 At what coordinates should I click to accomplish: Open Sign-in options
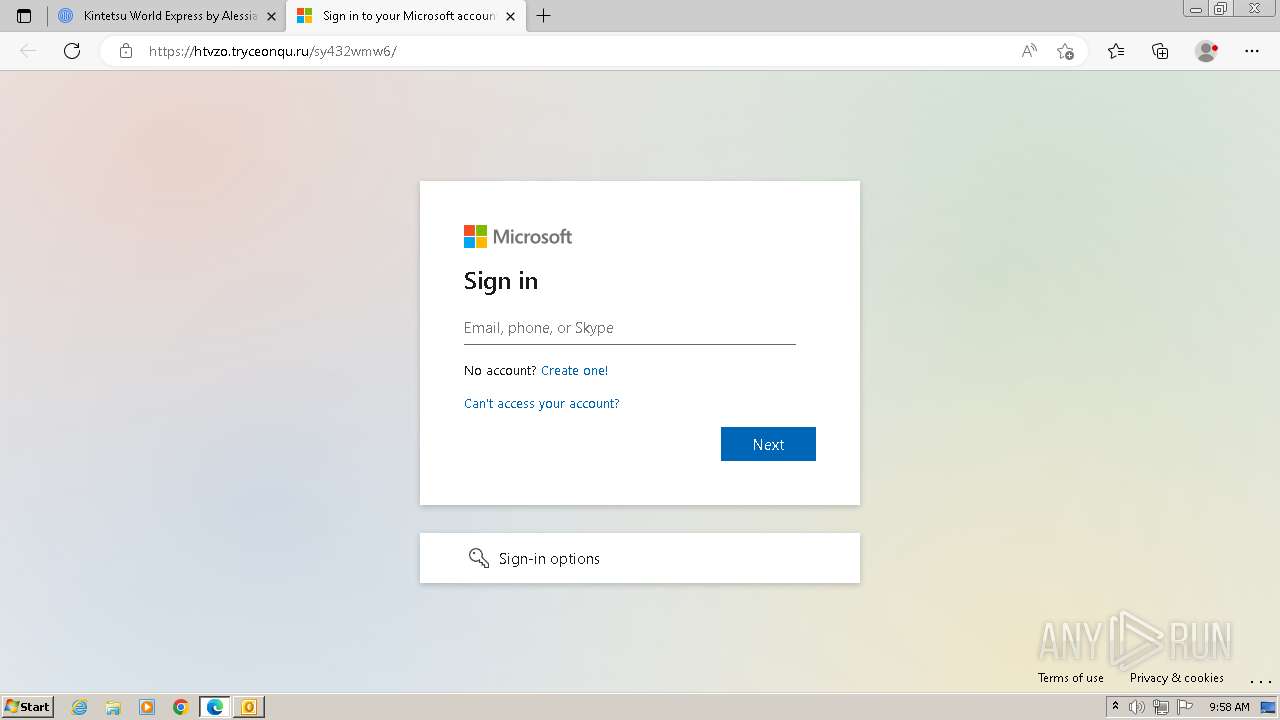(640, 558)
